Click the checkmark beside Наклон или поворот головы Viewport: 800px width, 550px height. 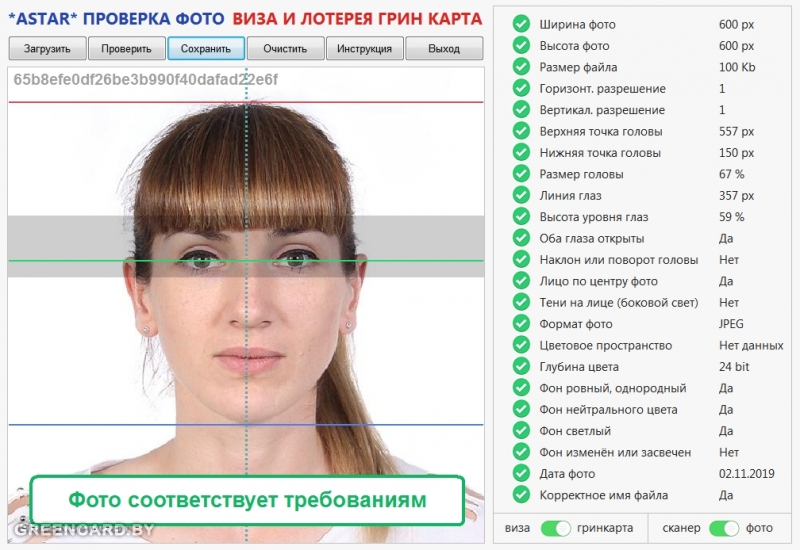[521, 260]
